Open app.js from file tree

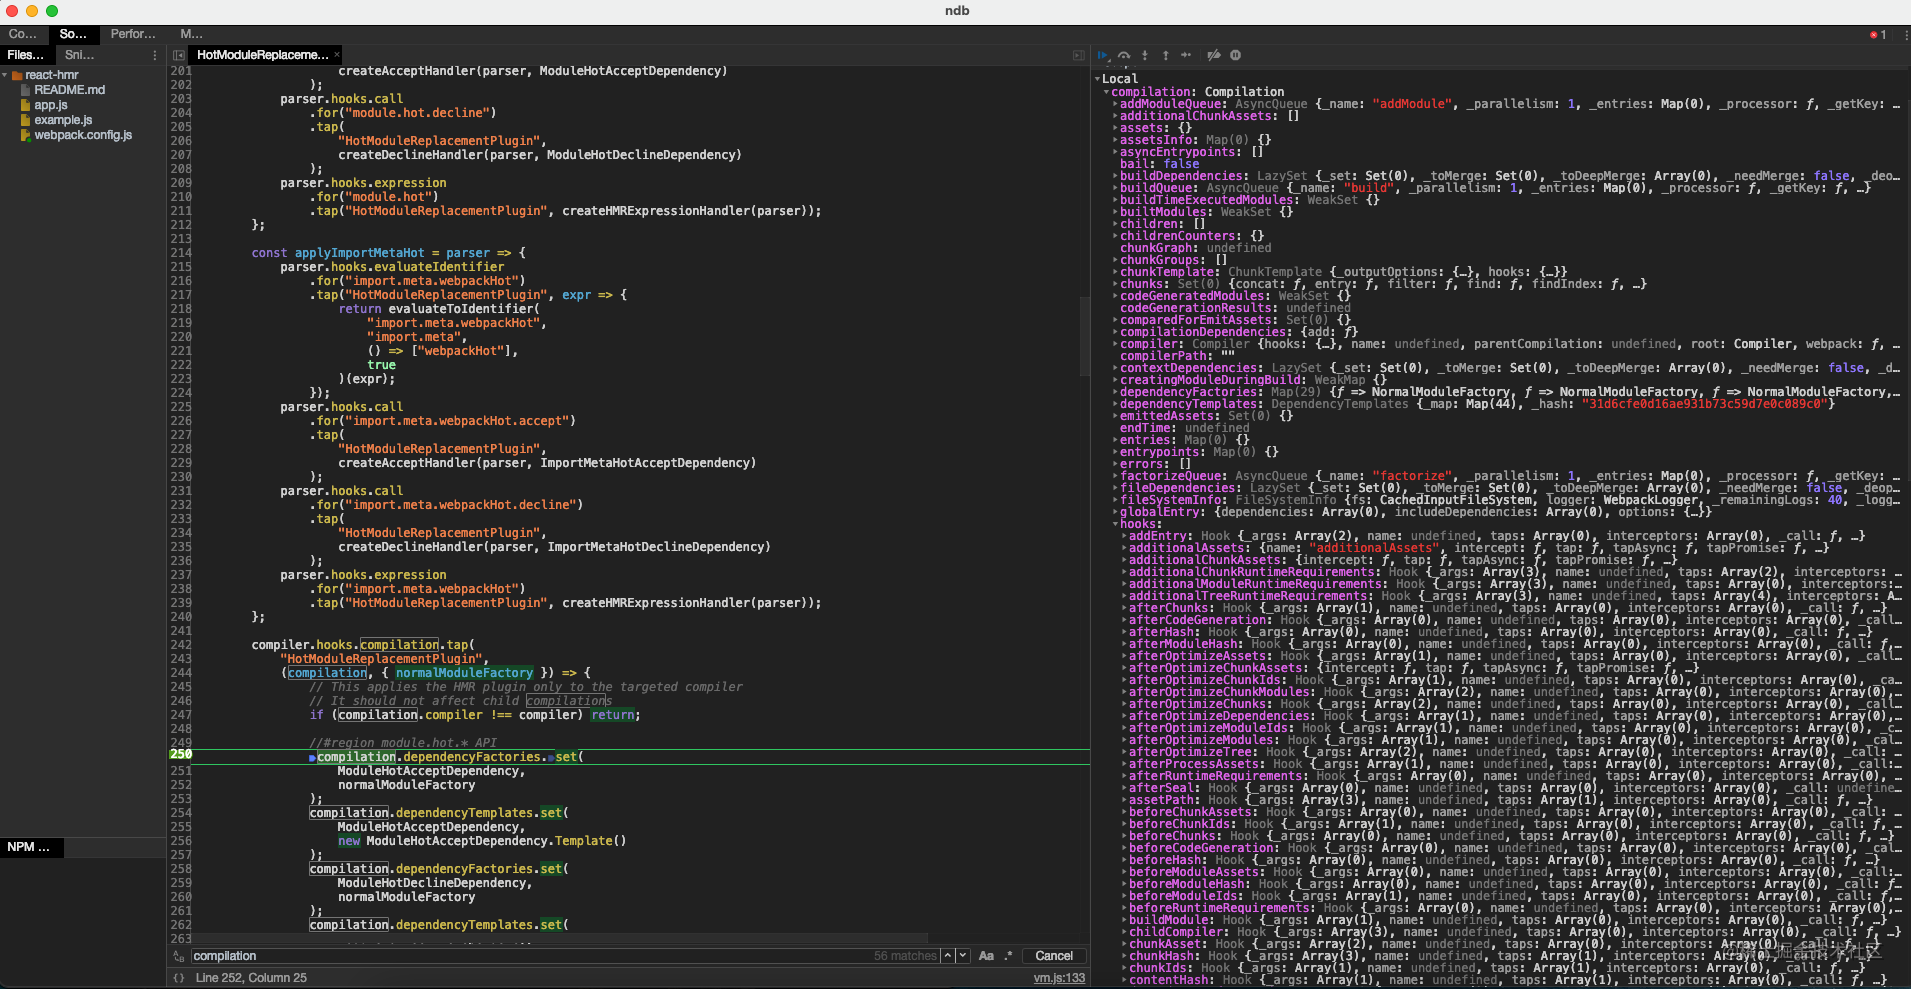click(51, 105)
